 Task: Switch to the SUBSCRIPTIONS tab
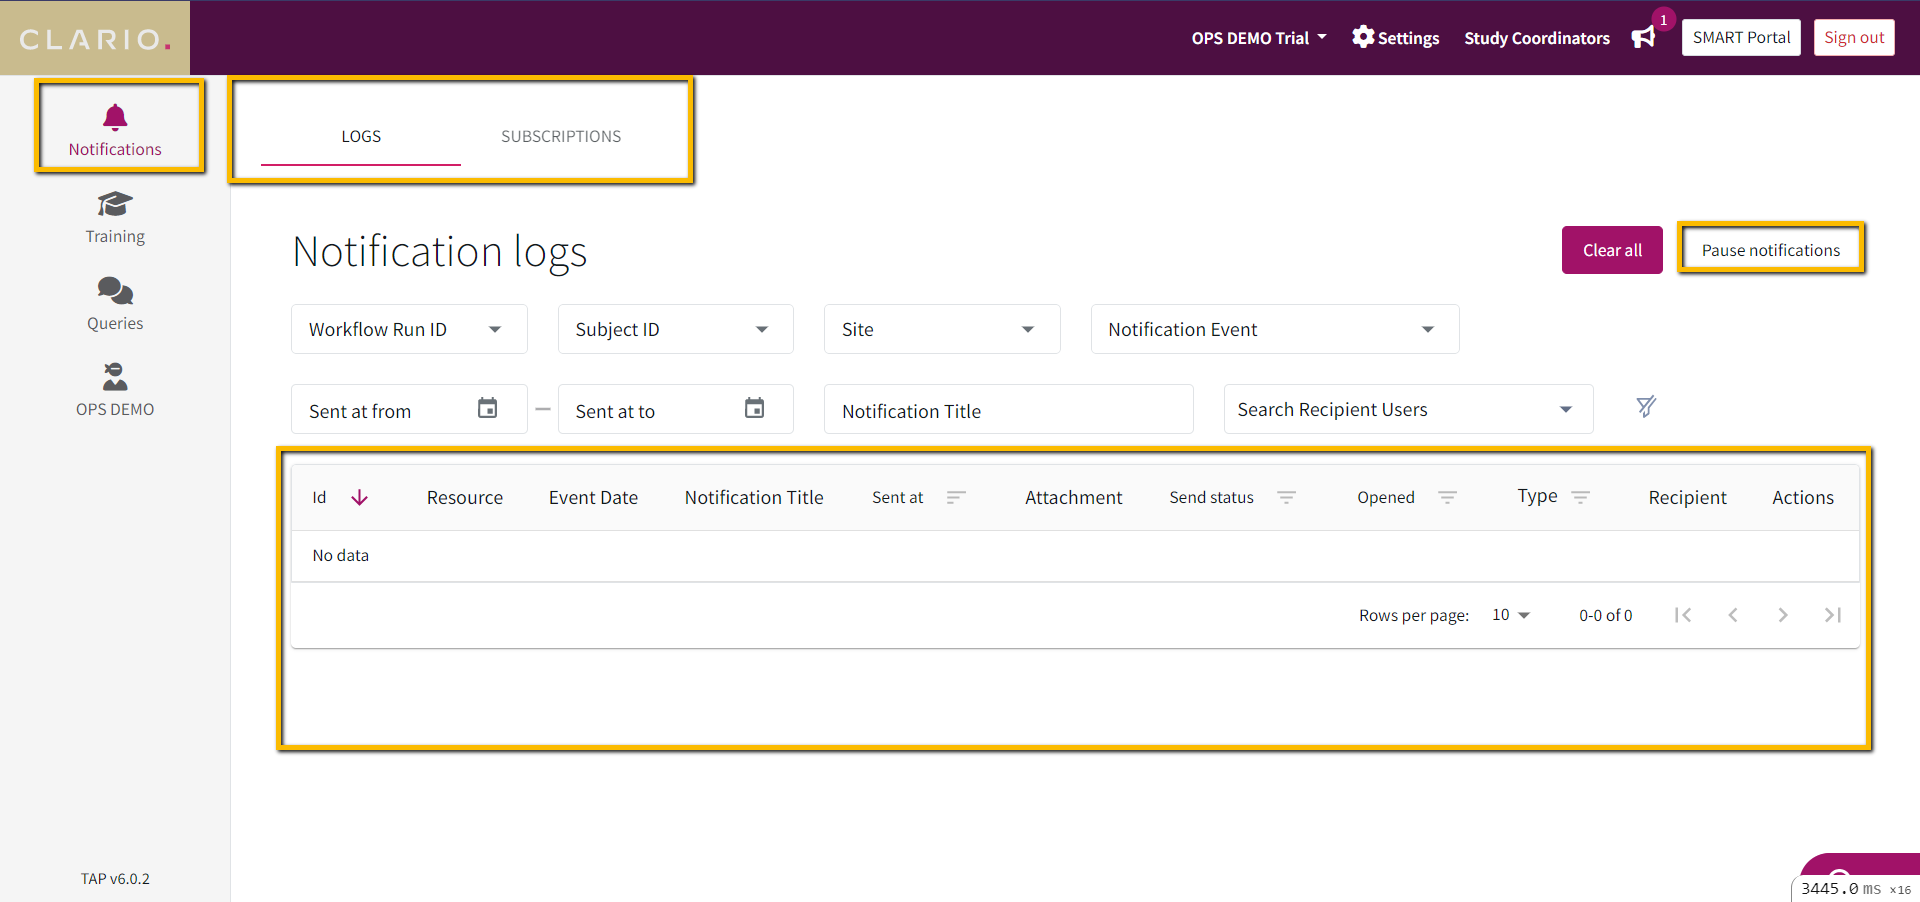click(x=561, y=136)
